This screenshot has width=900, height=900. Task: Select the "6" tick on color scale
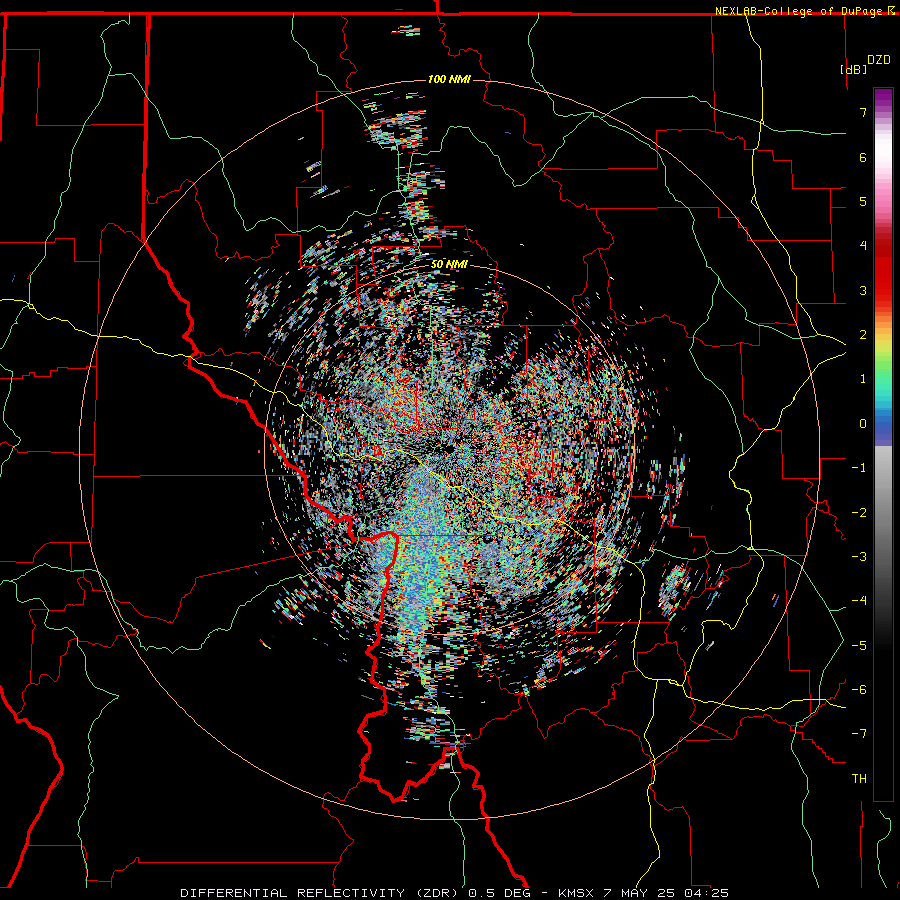click(x=863, y=157)
